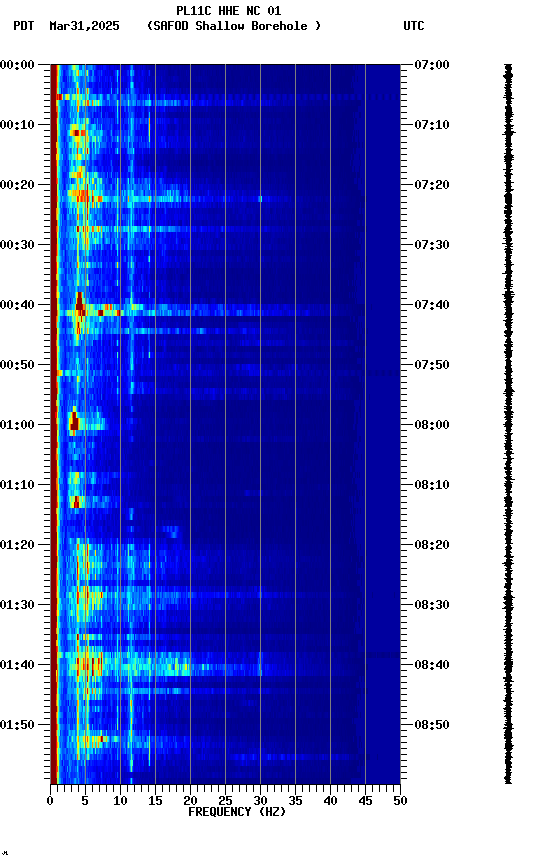This screenshot has height=864, width=552.
Task: Click the dark red burst near 01:00
Action: (74, 421)
